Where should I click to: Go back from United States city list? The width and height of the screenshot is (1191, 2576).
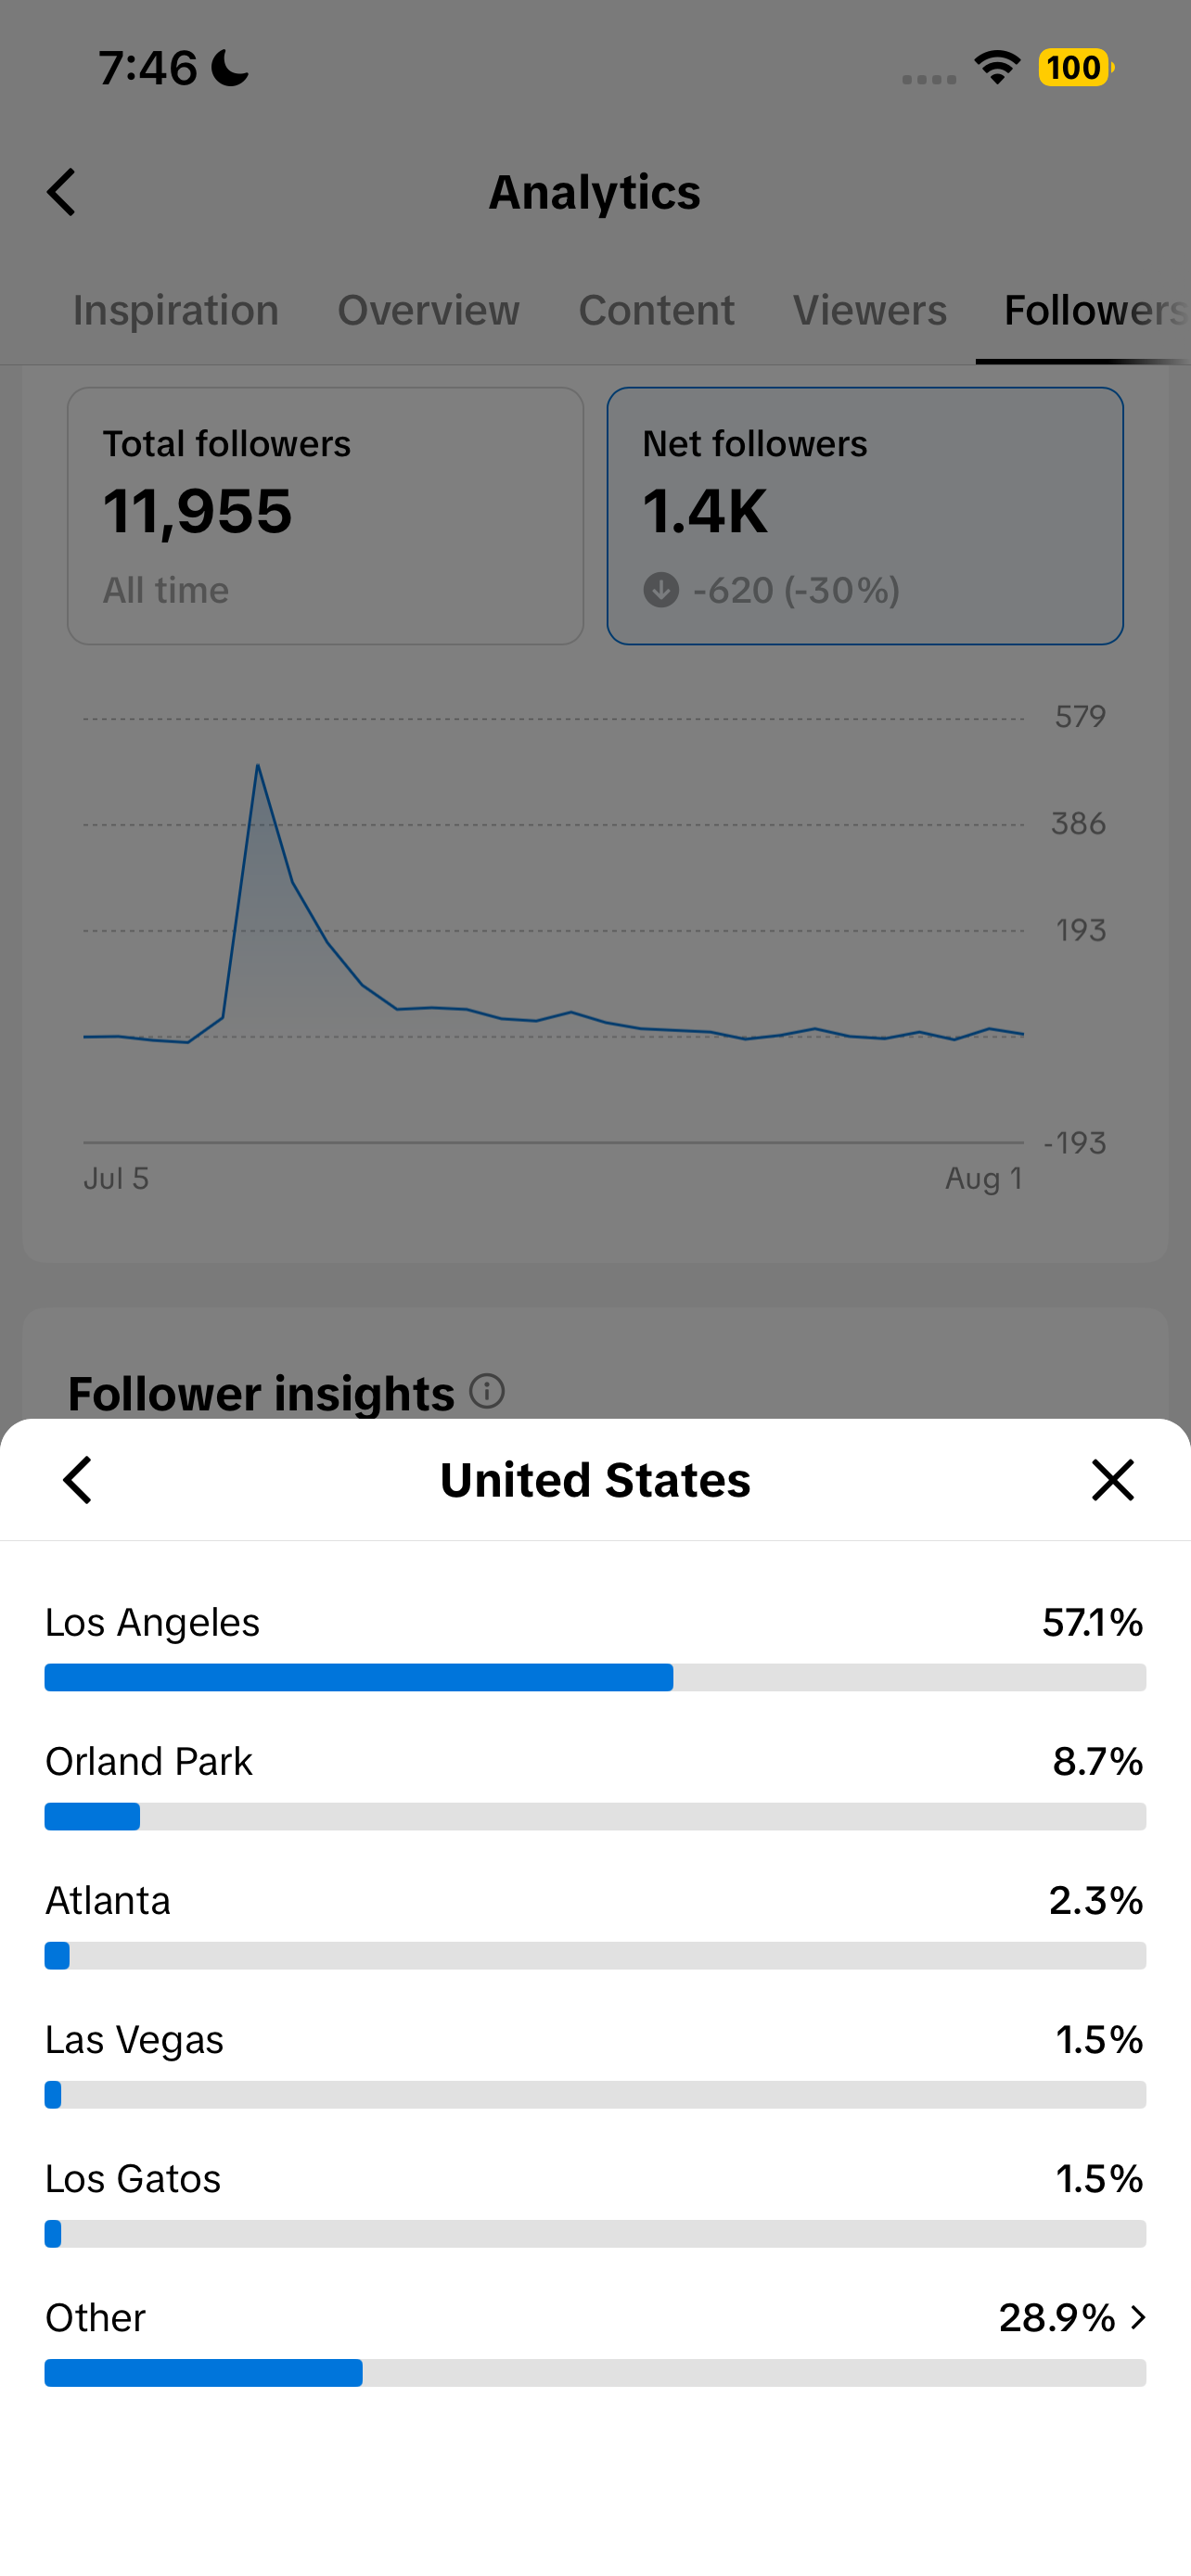[77, 1480]
